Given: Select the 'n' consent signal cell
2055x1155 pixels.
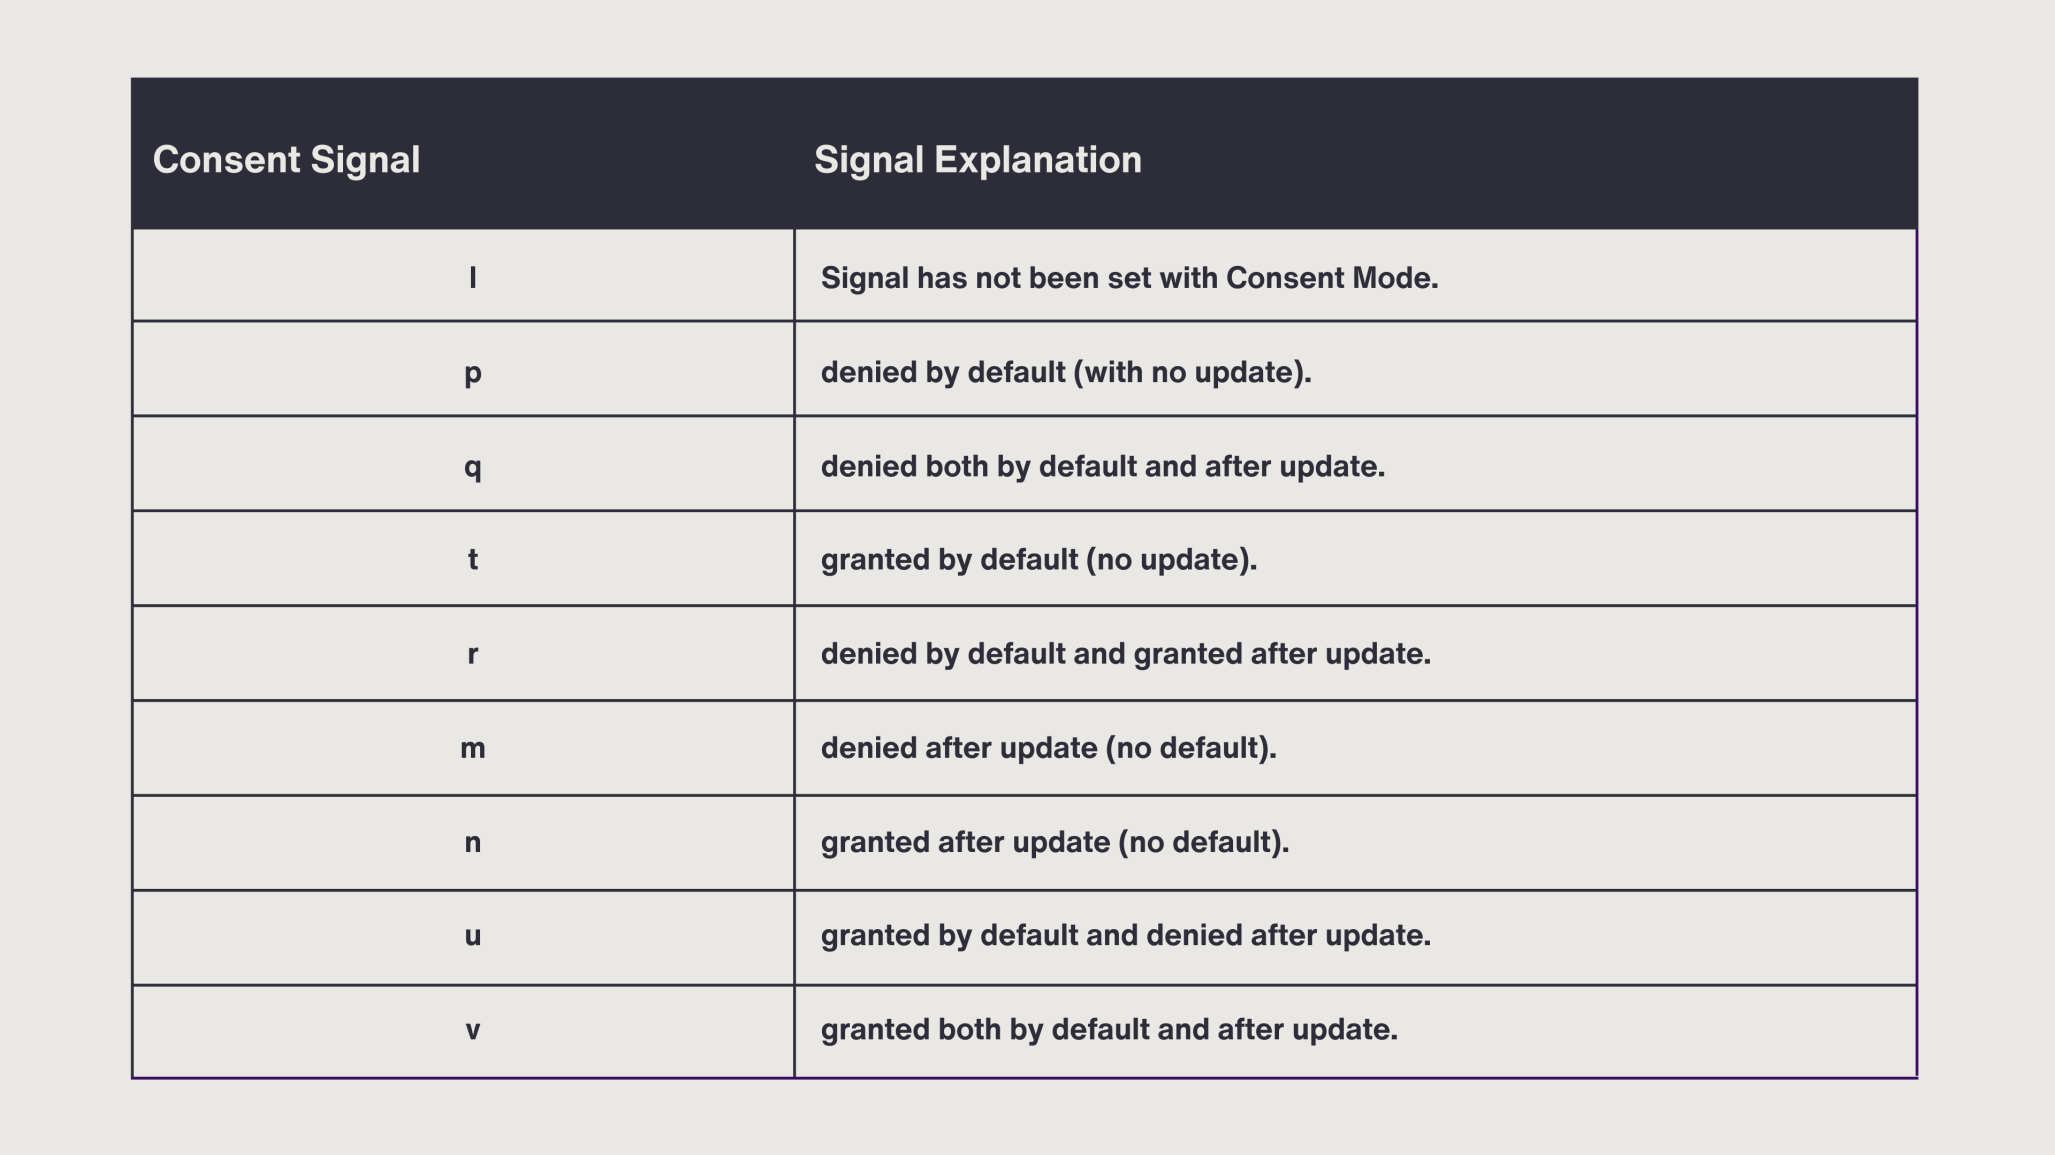Looking at the screenshot, I should [x=473, y=842].
